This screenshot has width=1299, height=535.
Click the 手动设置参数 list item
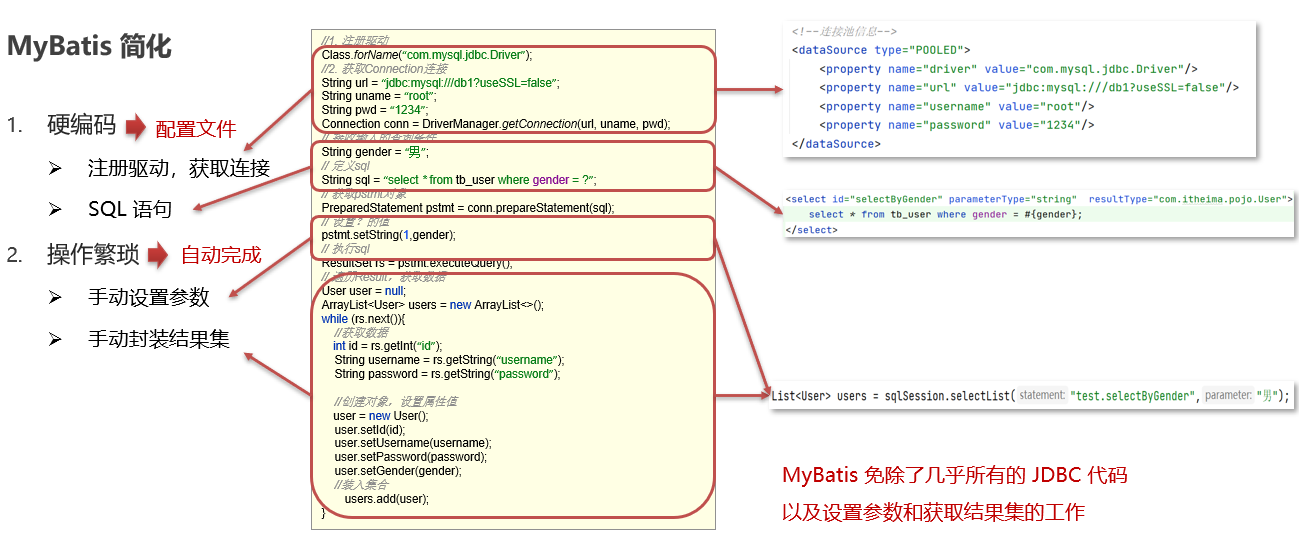[149, 297]
